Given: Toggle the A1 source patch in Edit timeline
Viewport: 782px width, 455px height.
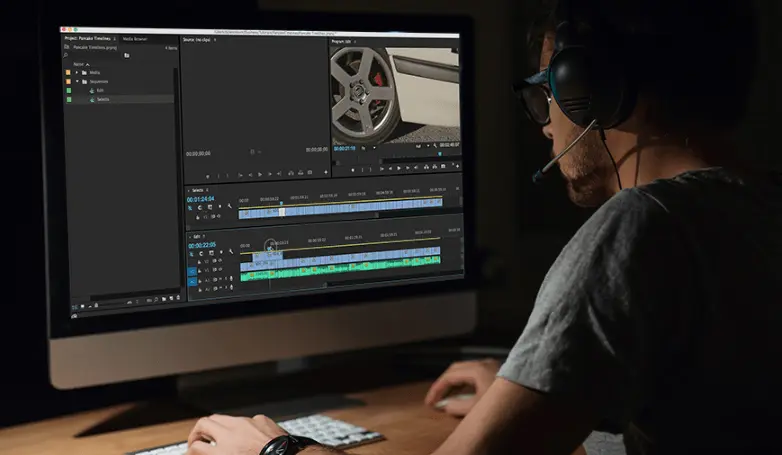Looking at the screenshot, I should point(192,281).
